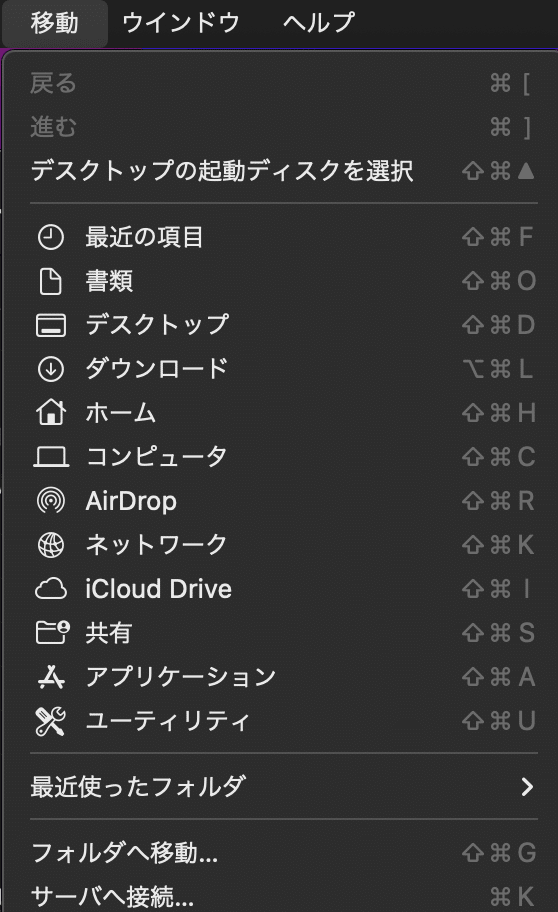The height and width of the screenshot is (912, 558).
Task: Click the laptop icon beside コンピュータ
Action: 51,457
